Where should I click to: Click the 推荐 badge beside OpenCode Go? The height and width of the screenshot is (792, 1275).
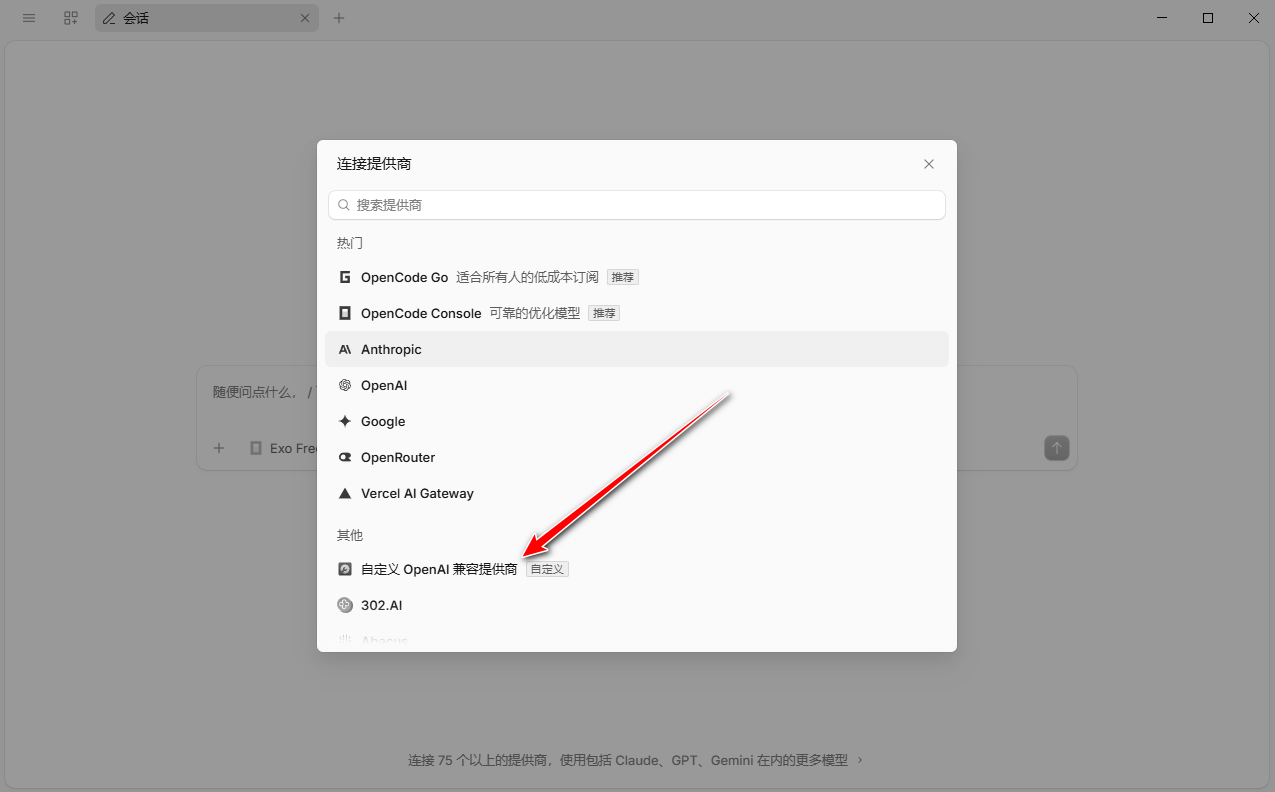(622, 277)
